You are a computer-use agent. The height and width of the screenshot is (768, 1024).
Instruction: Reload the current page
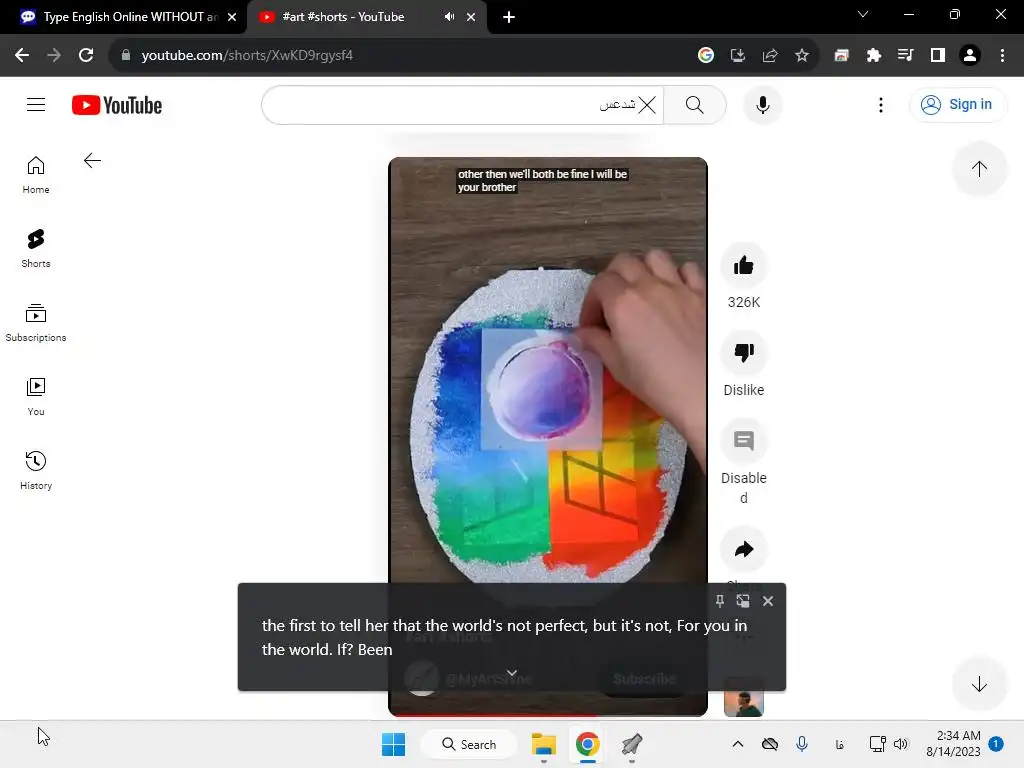86,56
